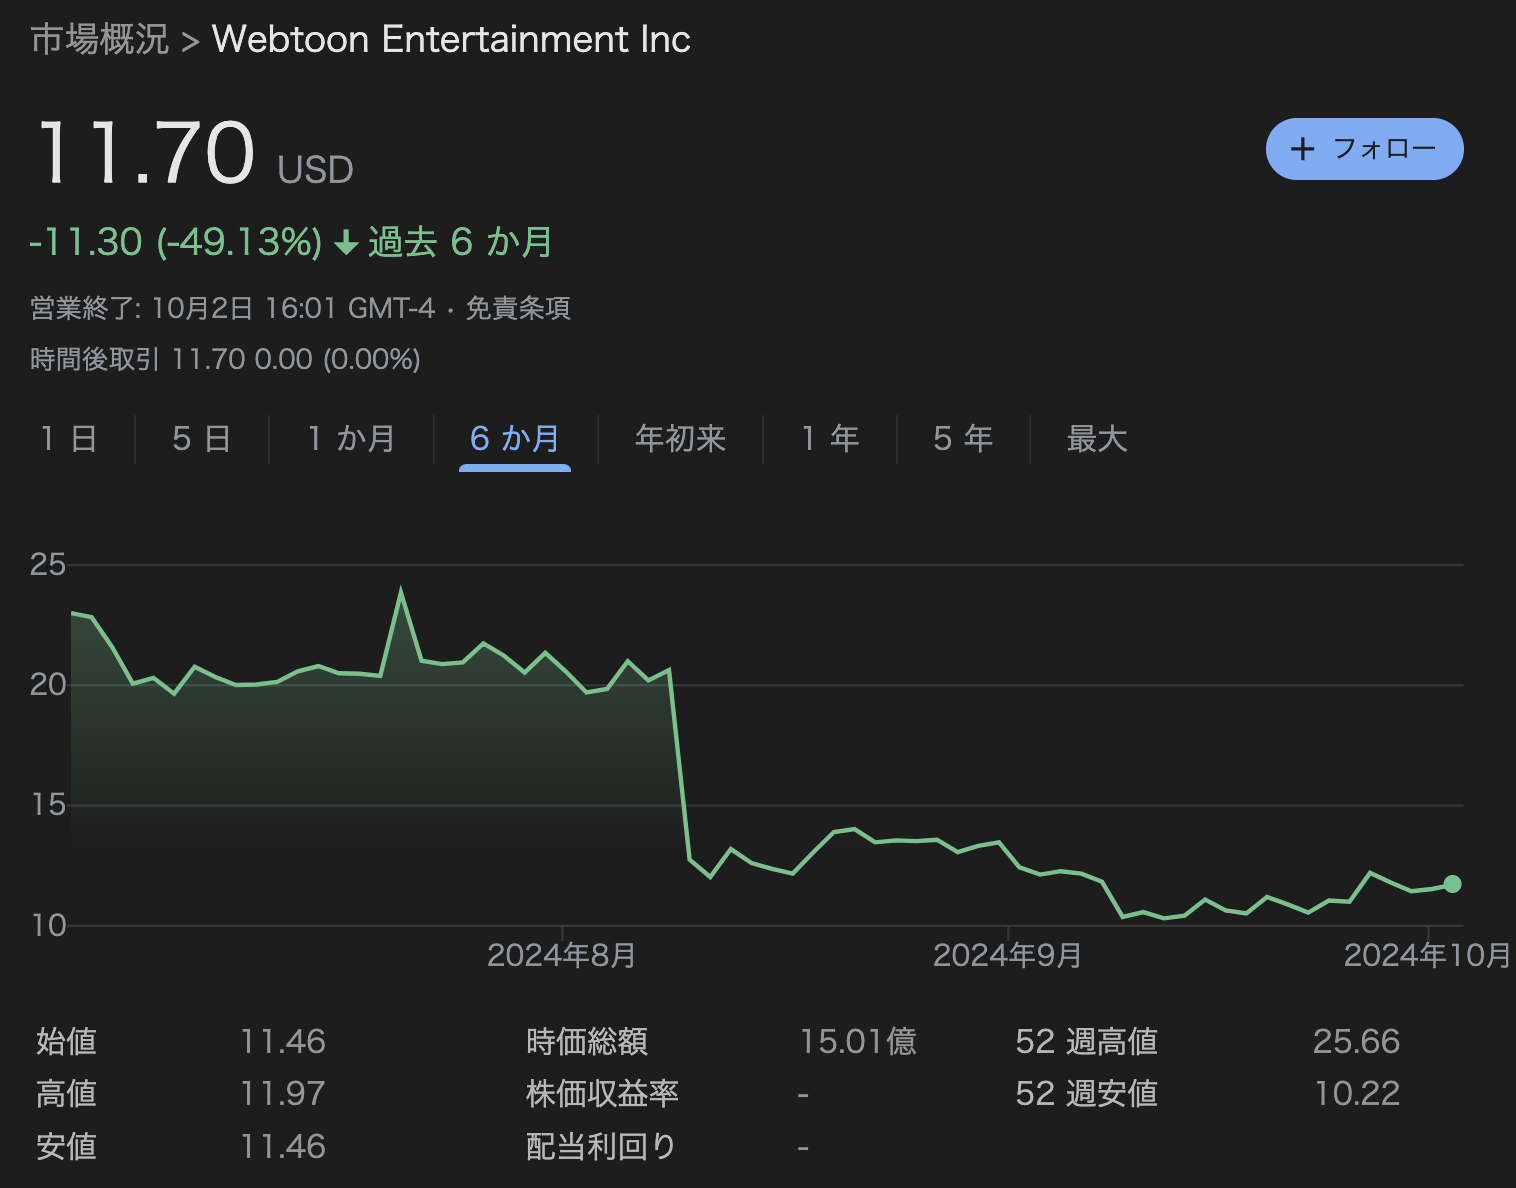Screen dimensions: 1516x1188
Task: Select the 1 日 range tab
Action: click(x=69, y=438)
